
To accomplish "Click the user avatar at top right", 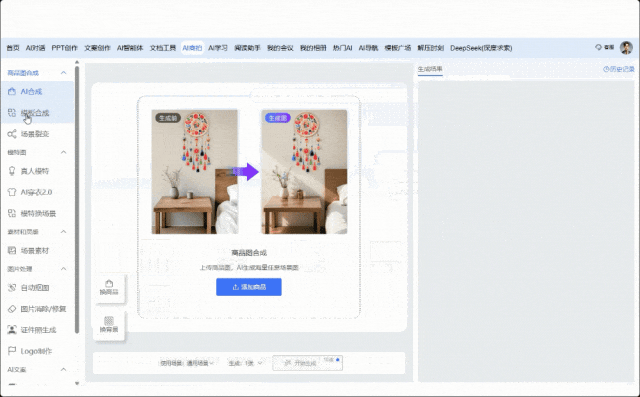I will 626,48.
